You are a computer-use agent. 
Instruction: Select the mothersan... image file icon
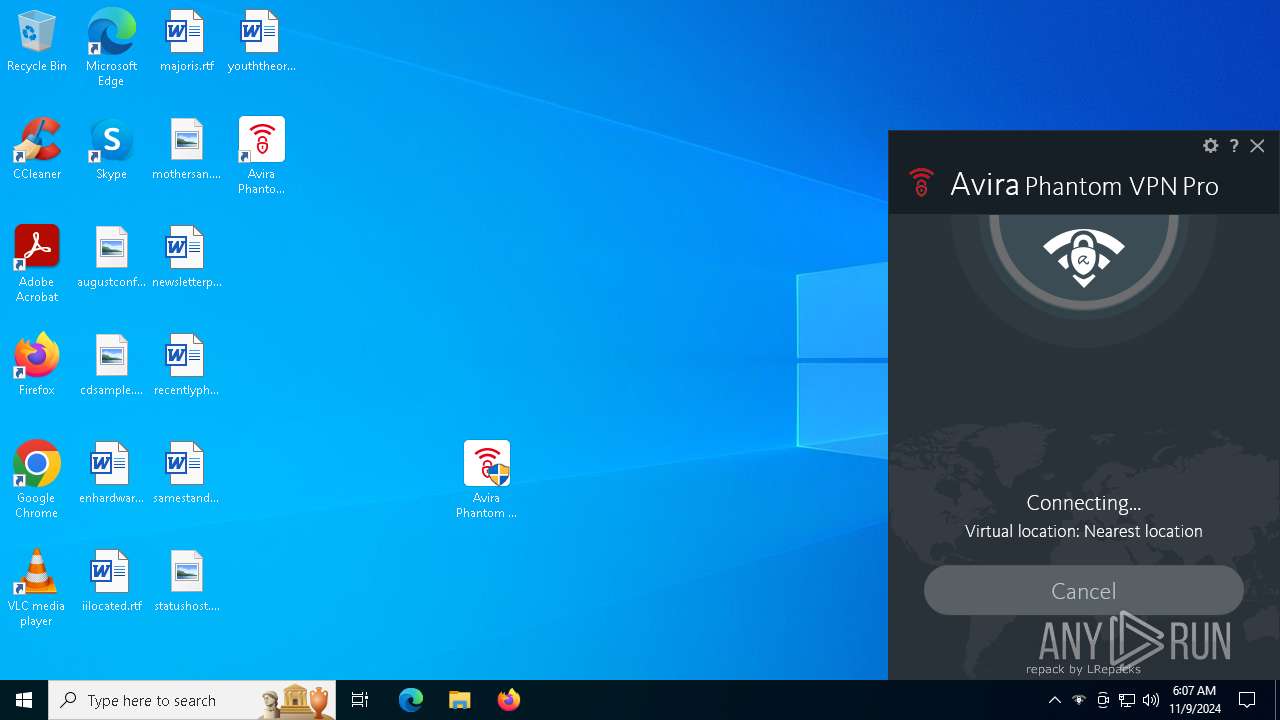[x=187, y=150]
